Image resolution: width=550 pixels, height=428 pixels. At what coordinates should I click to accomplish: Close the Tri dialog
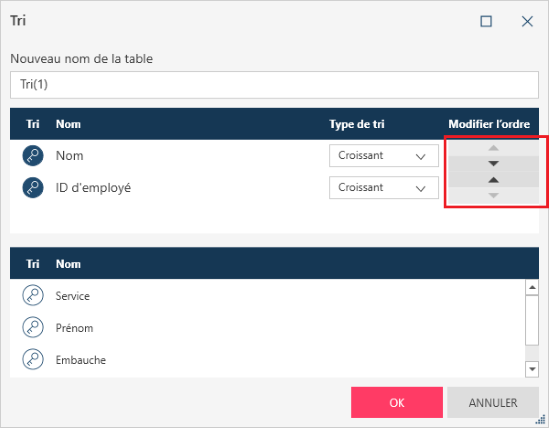coord(527,21)
